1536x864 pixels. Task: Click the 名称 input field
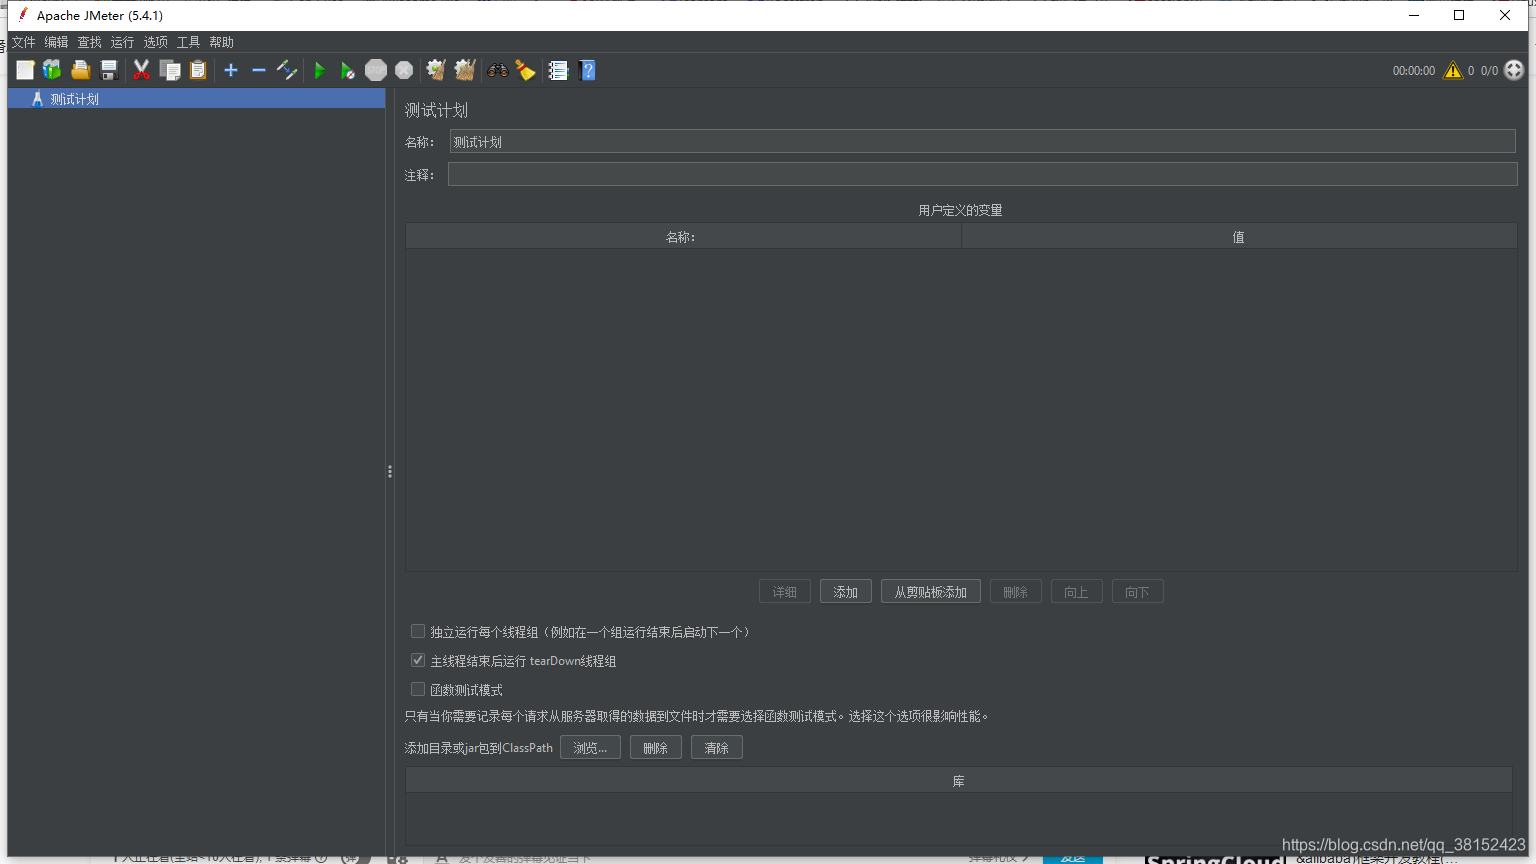(983, 141)
